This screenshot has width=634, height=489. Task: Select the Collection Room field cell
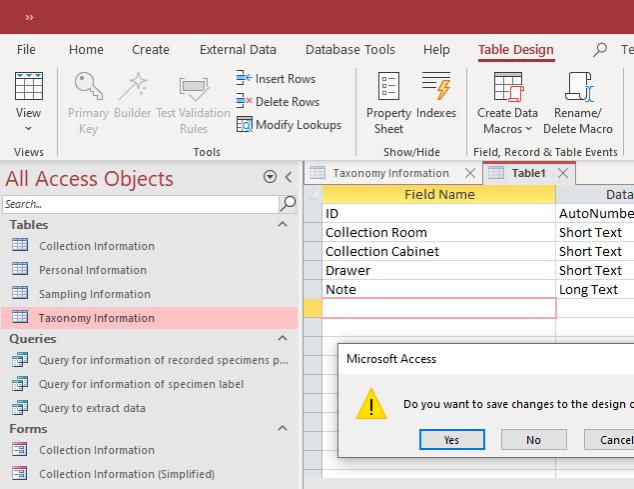tap(439, 232)
